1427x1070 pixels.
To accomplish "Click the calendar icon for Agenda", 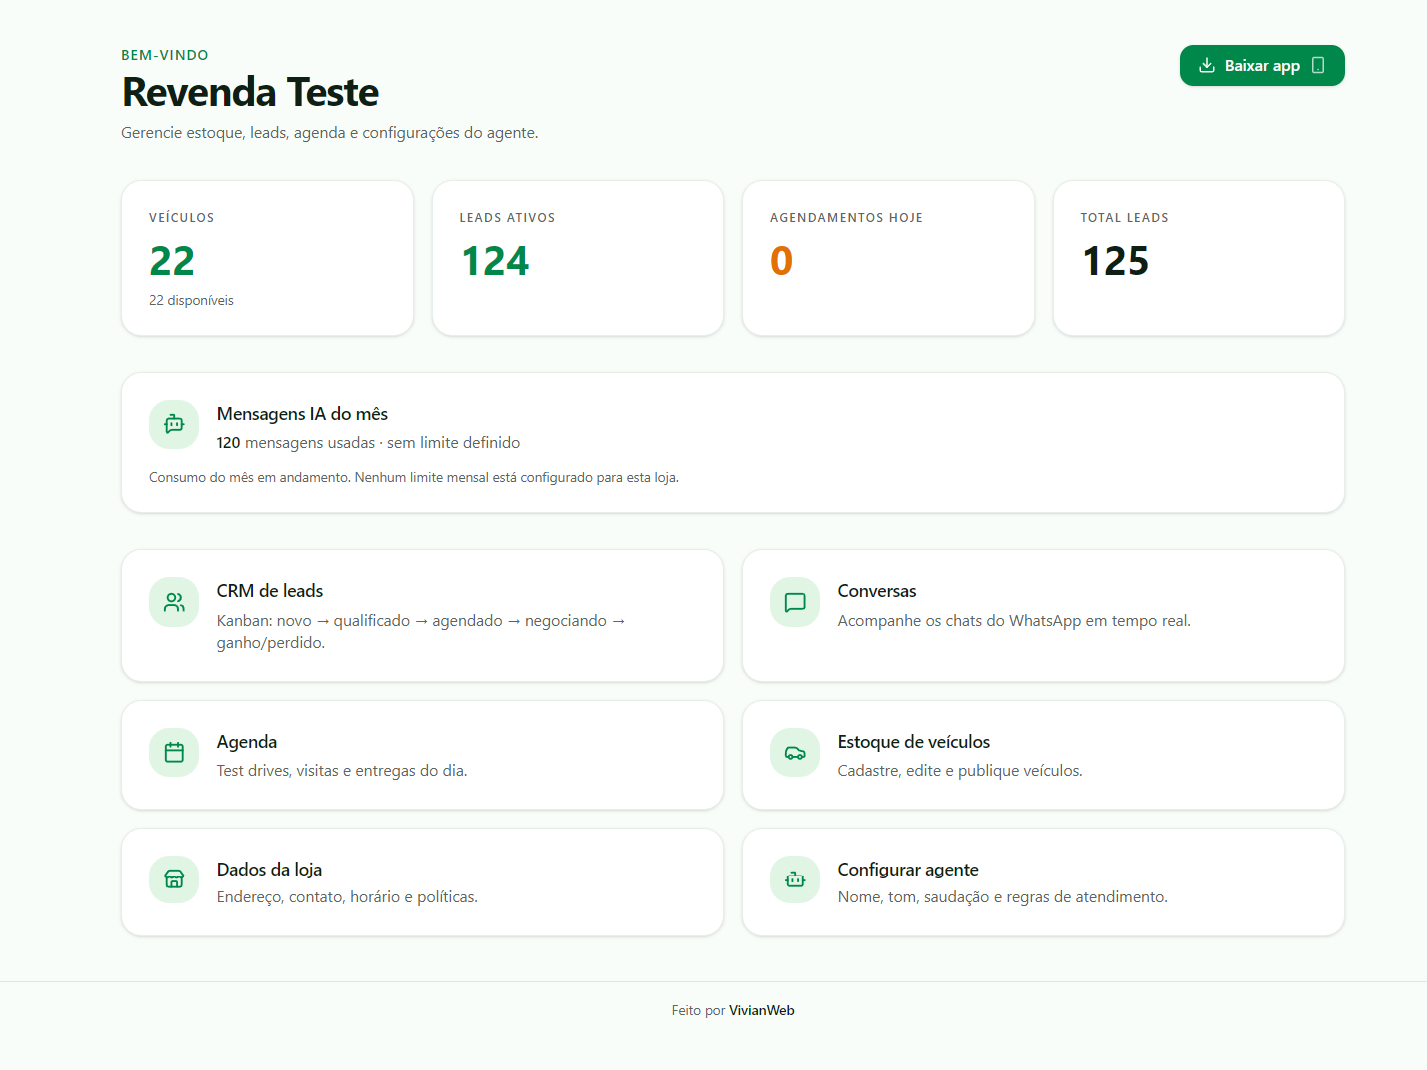I will pyautogui.click(x=174, y=752).
